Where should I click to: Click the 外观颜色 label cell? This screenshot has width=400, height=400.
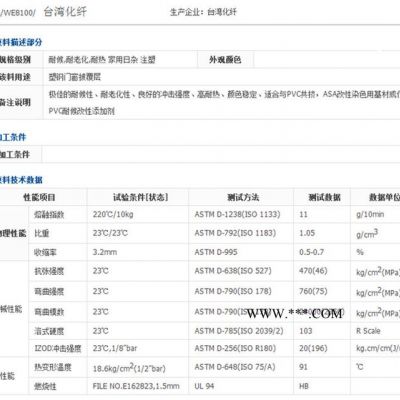pos(225,60)
